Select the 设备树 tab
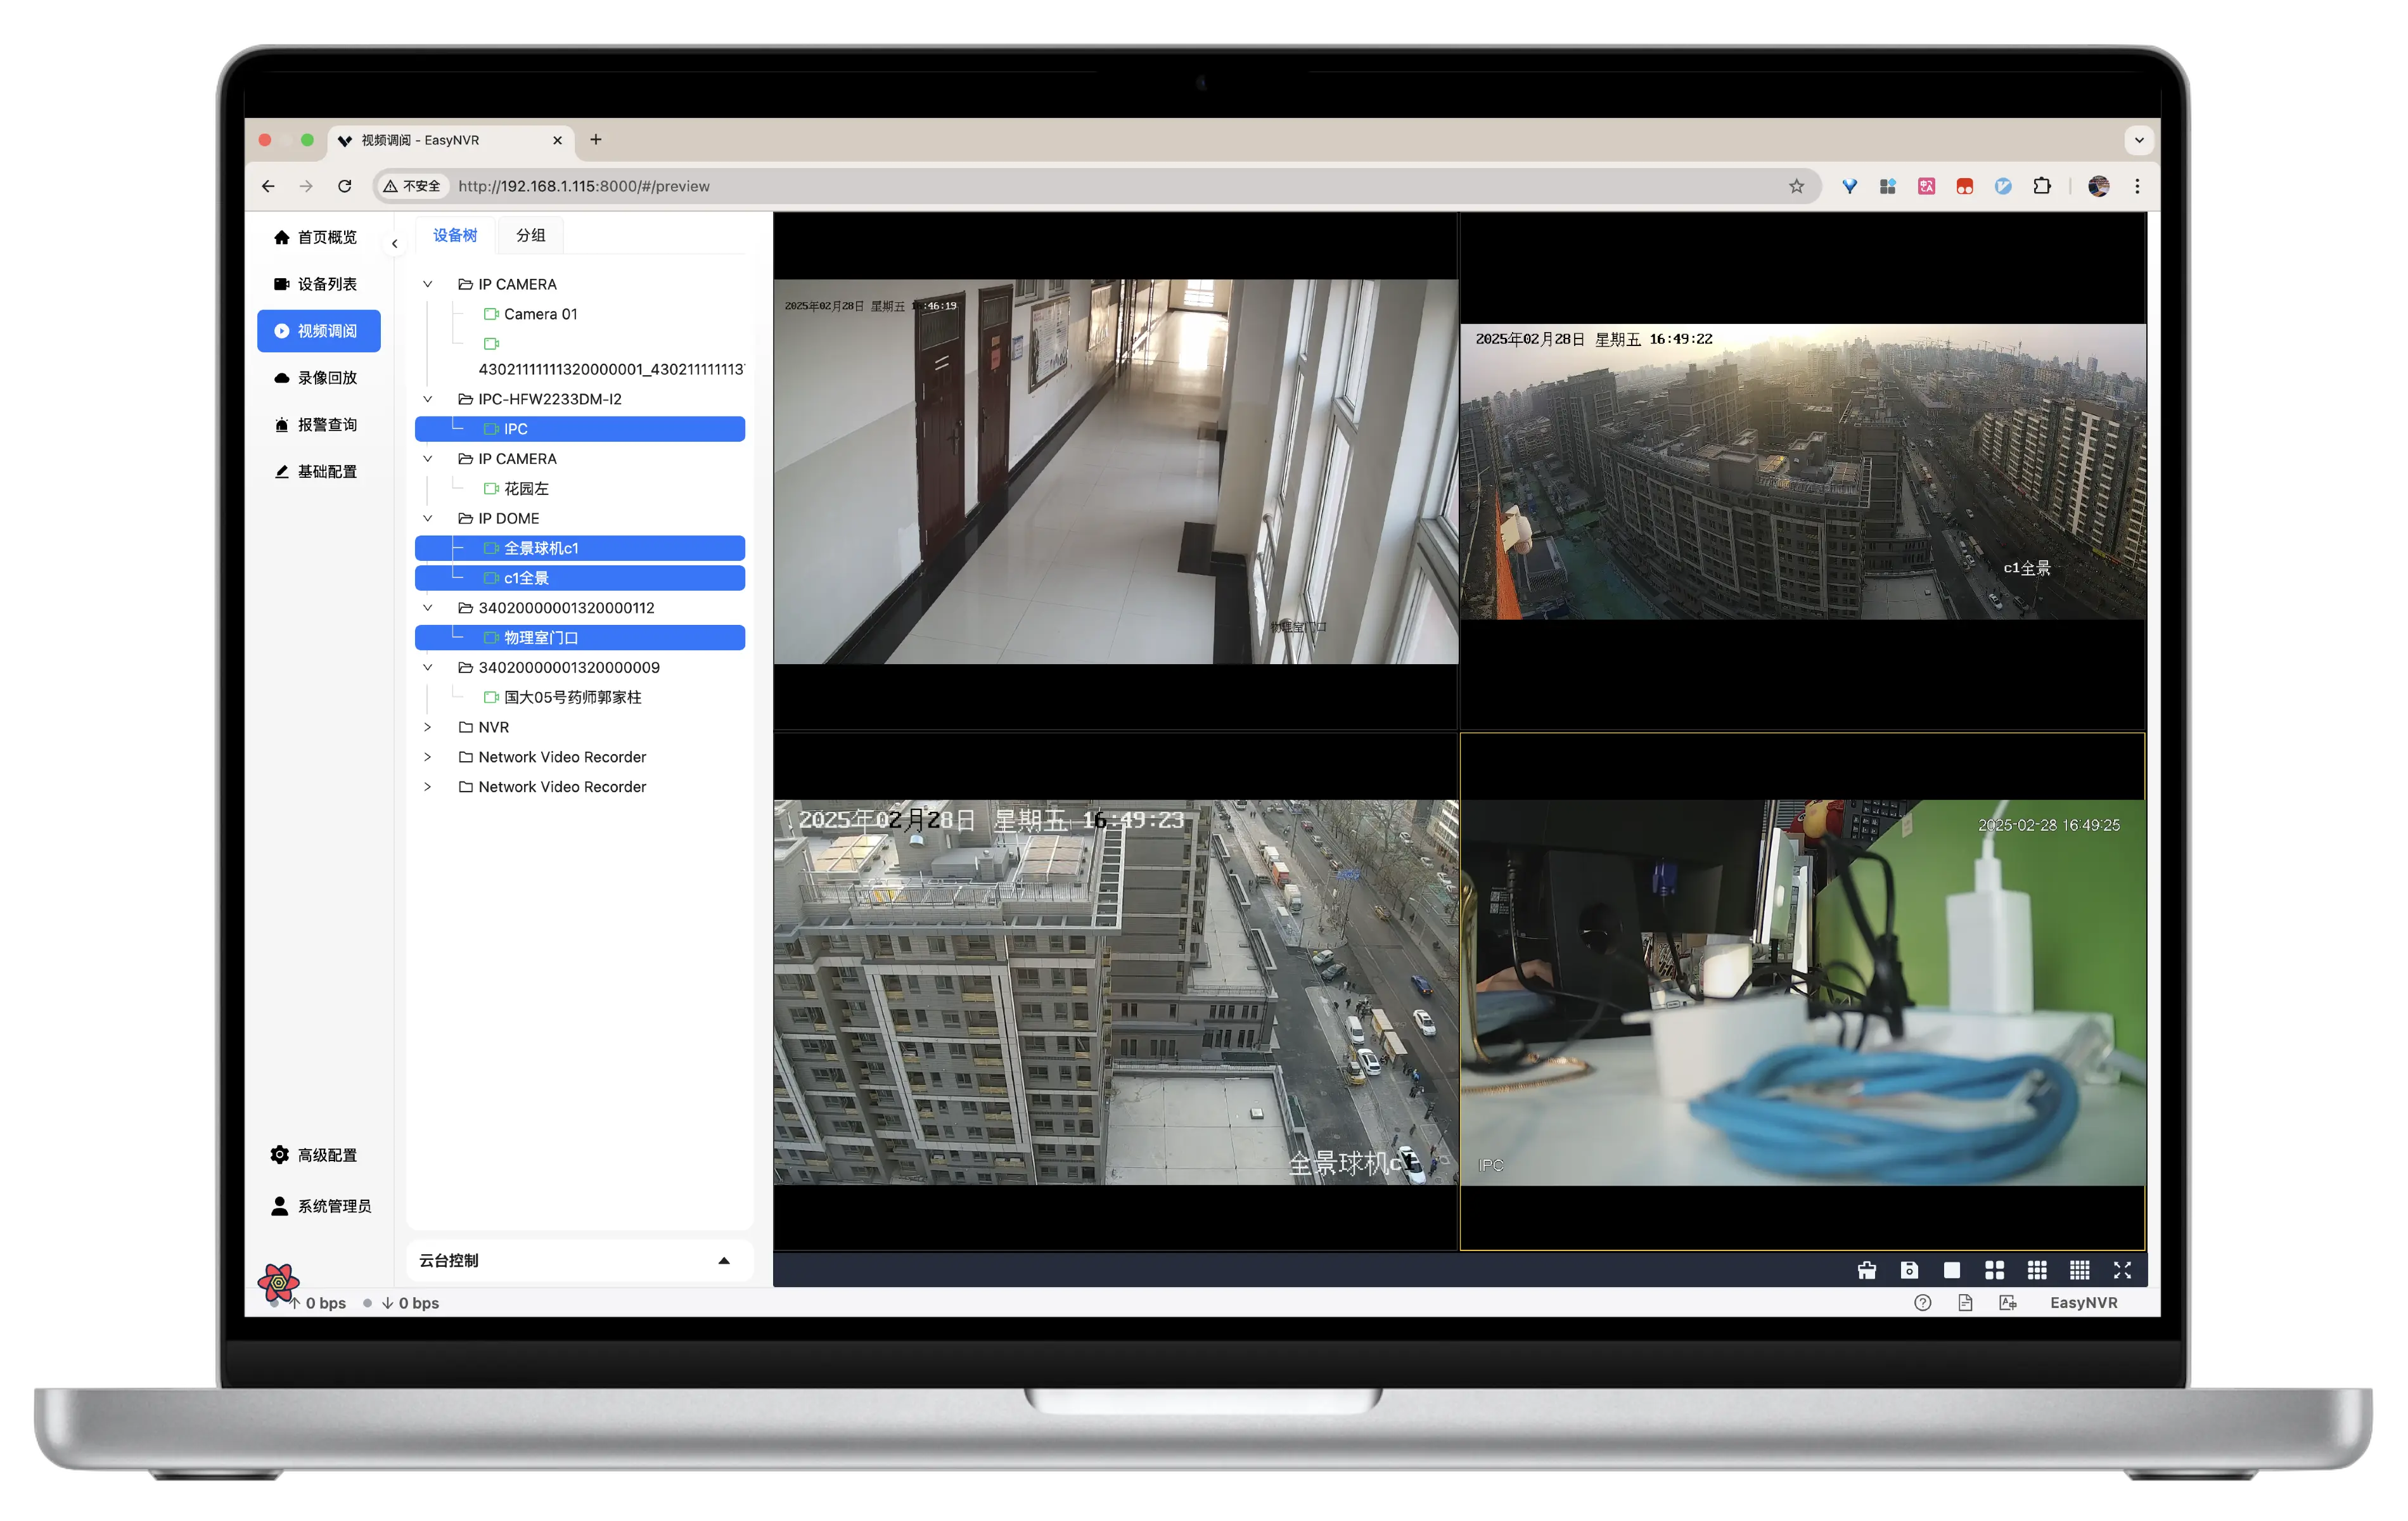Image resolution: width=2408 pixels, height=1521 pixels. [x=455, y=235]
